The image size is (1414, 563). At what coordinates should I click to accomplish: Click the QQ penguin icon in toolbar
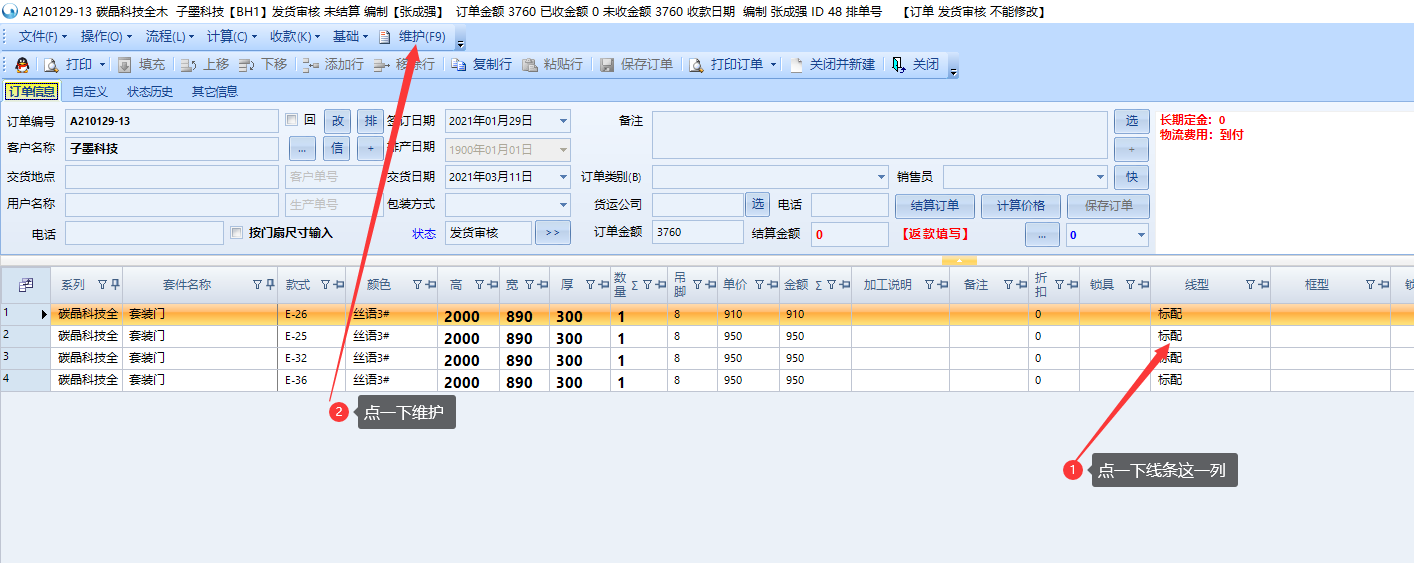point(21,65)
